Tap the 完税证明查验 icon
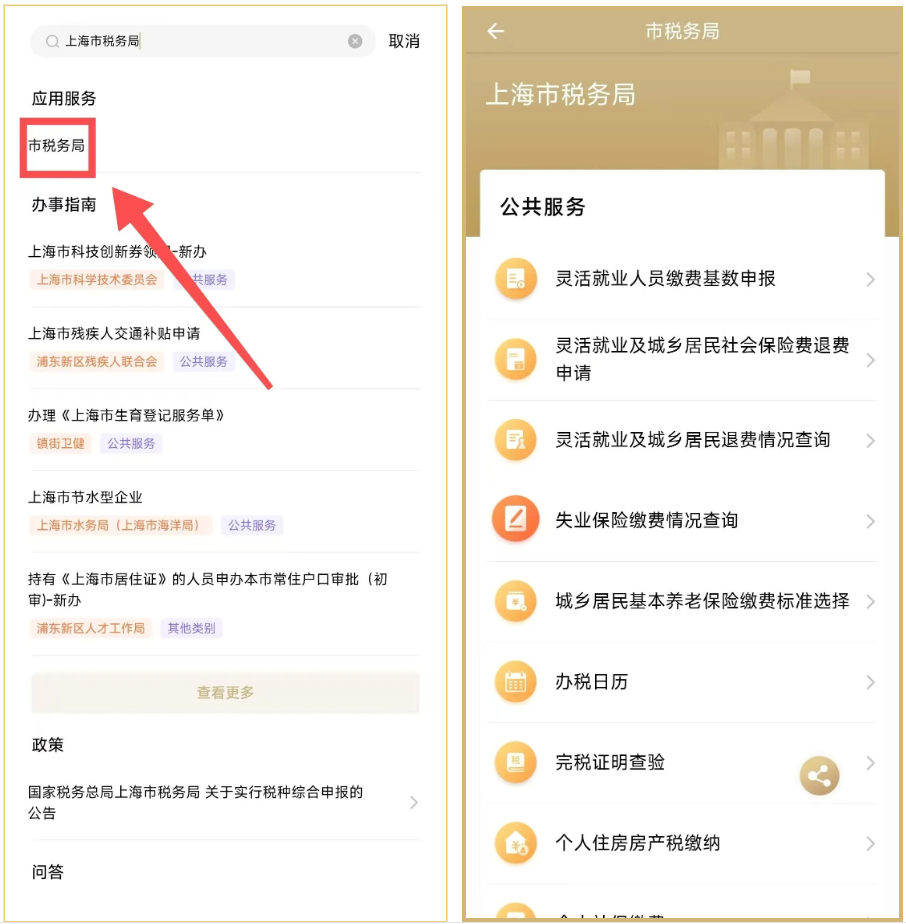This screenshot has width=906, height=924. click(x=516, y=762)
